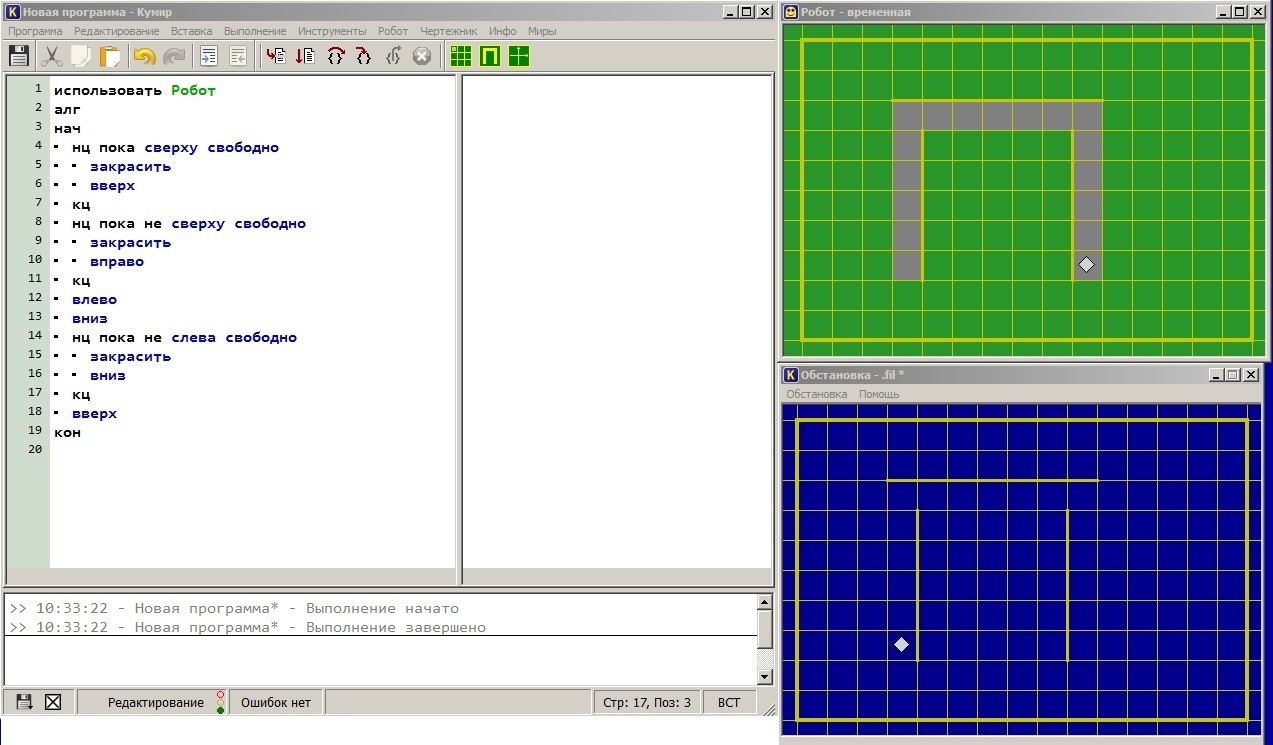Screen dimensions: 1273x745
Task: Toggle the crossed box icon in status bar
Action: pyautogui.click(x=53, y=702)
